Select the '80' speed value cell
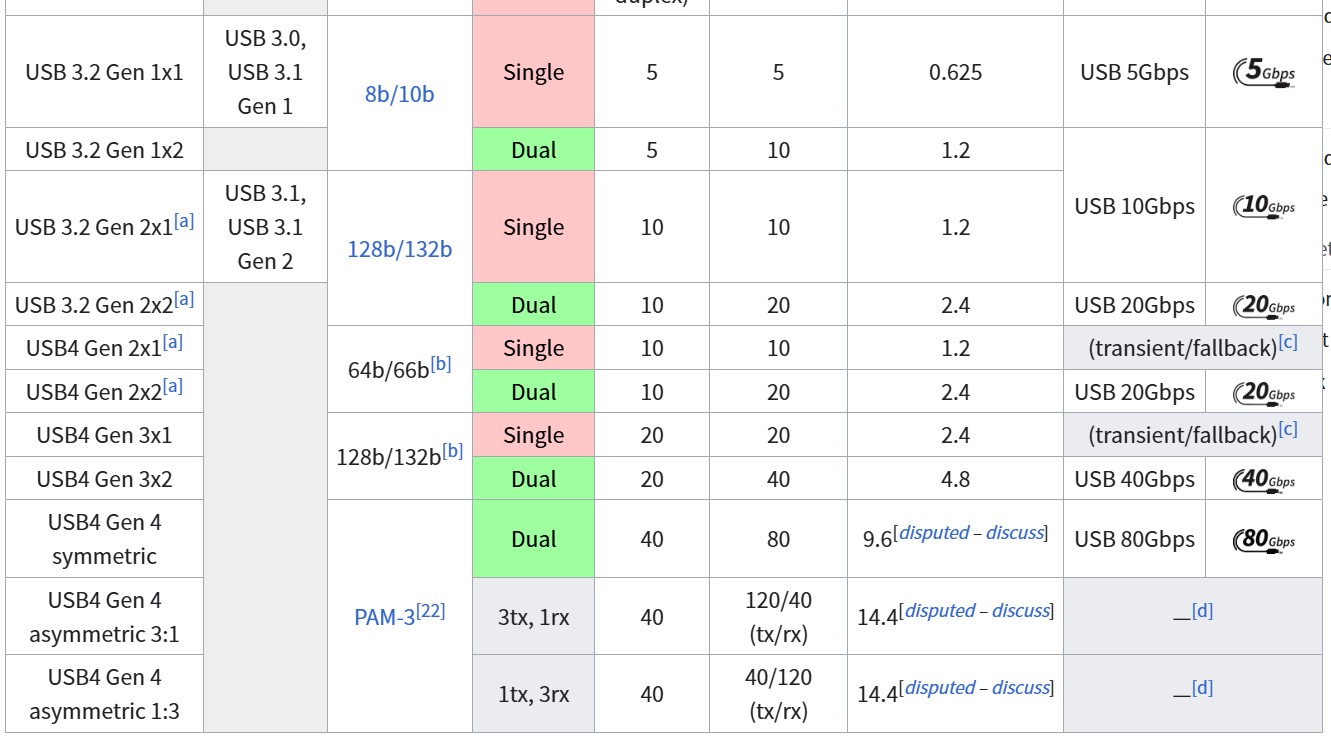This screenshot has height=741, width=1331. (x=778, y=539)
